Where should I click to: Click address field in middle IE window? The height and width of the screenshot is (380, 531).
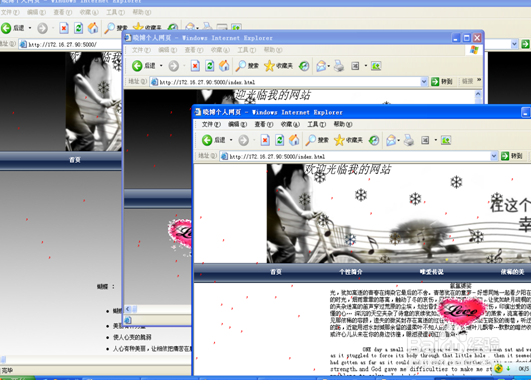pos(288,82)
